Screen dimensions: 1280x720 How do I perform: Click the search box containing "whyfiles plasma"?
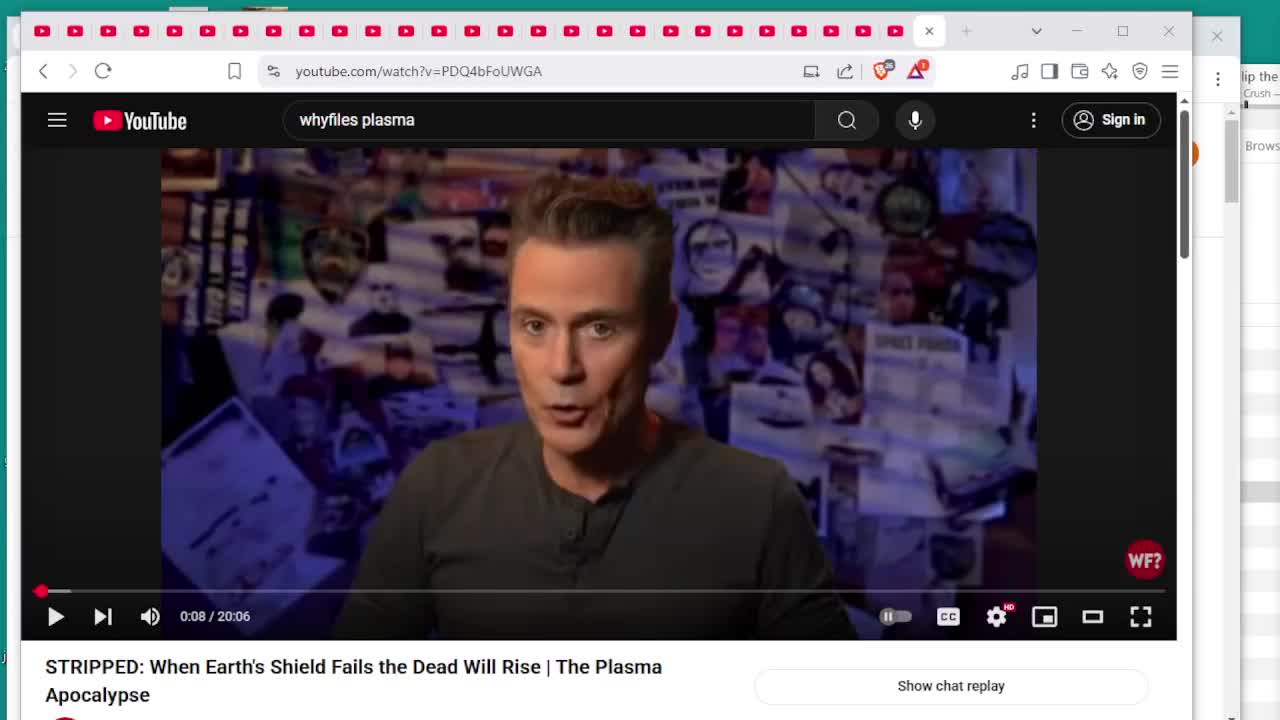click(x=550, y=120)
